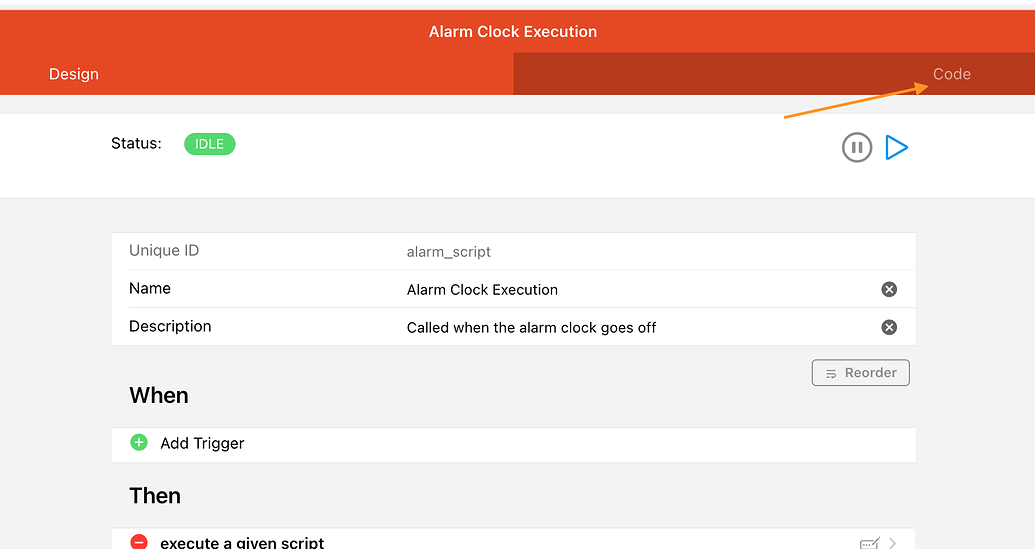This screenshot has width=1035, height=549.
Task: Open the execute a given script action
Action: [x=242, y=542]
